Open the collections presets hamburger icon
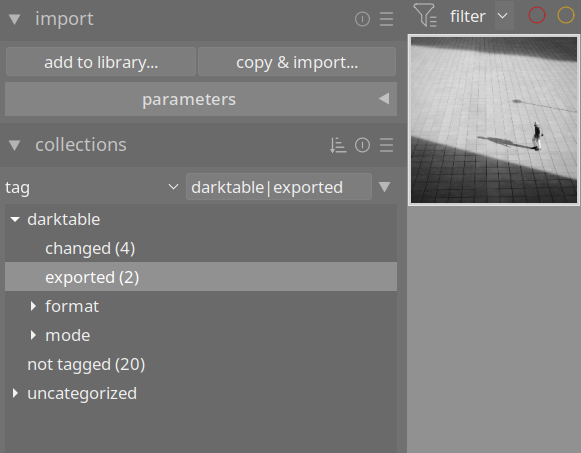The height and width of the screenshot is (453, 581). (x=386, y=145)
